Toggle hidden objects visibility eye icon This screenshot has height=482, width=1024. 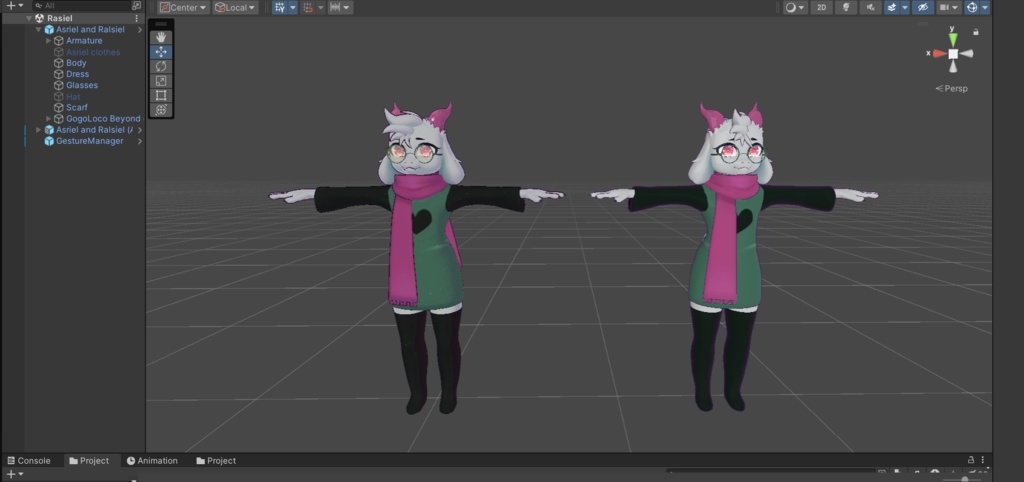click(922, 7)
